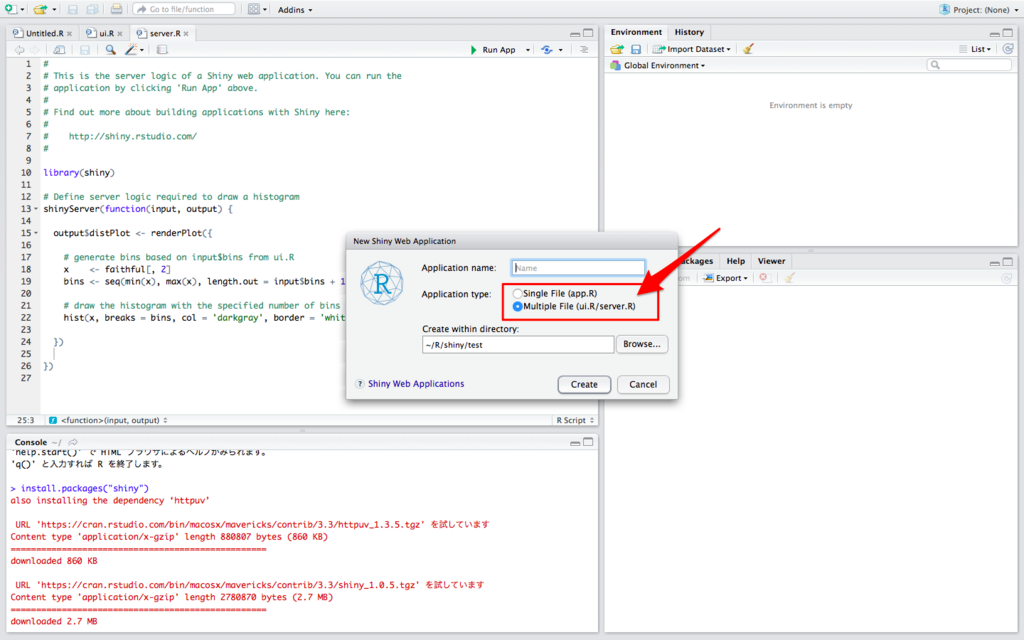Image resolution: width=1024 pixels, height=640 pixels.
Task: Click the editor Back navigation arrow
Action: pos(19,50)
